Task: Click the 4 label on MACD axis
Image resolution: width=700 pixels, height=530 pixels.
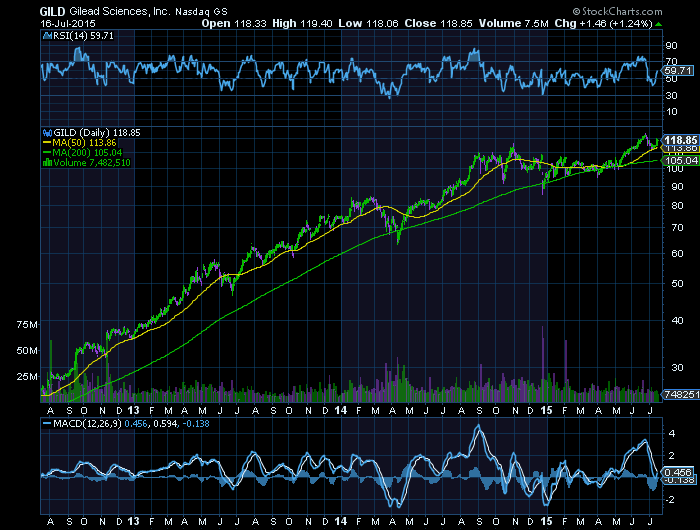Action: pyautogui.click(x=672, y=434)
